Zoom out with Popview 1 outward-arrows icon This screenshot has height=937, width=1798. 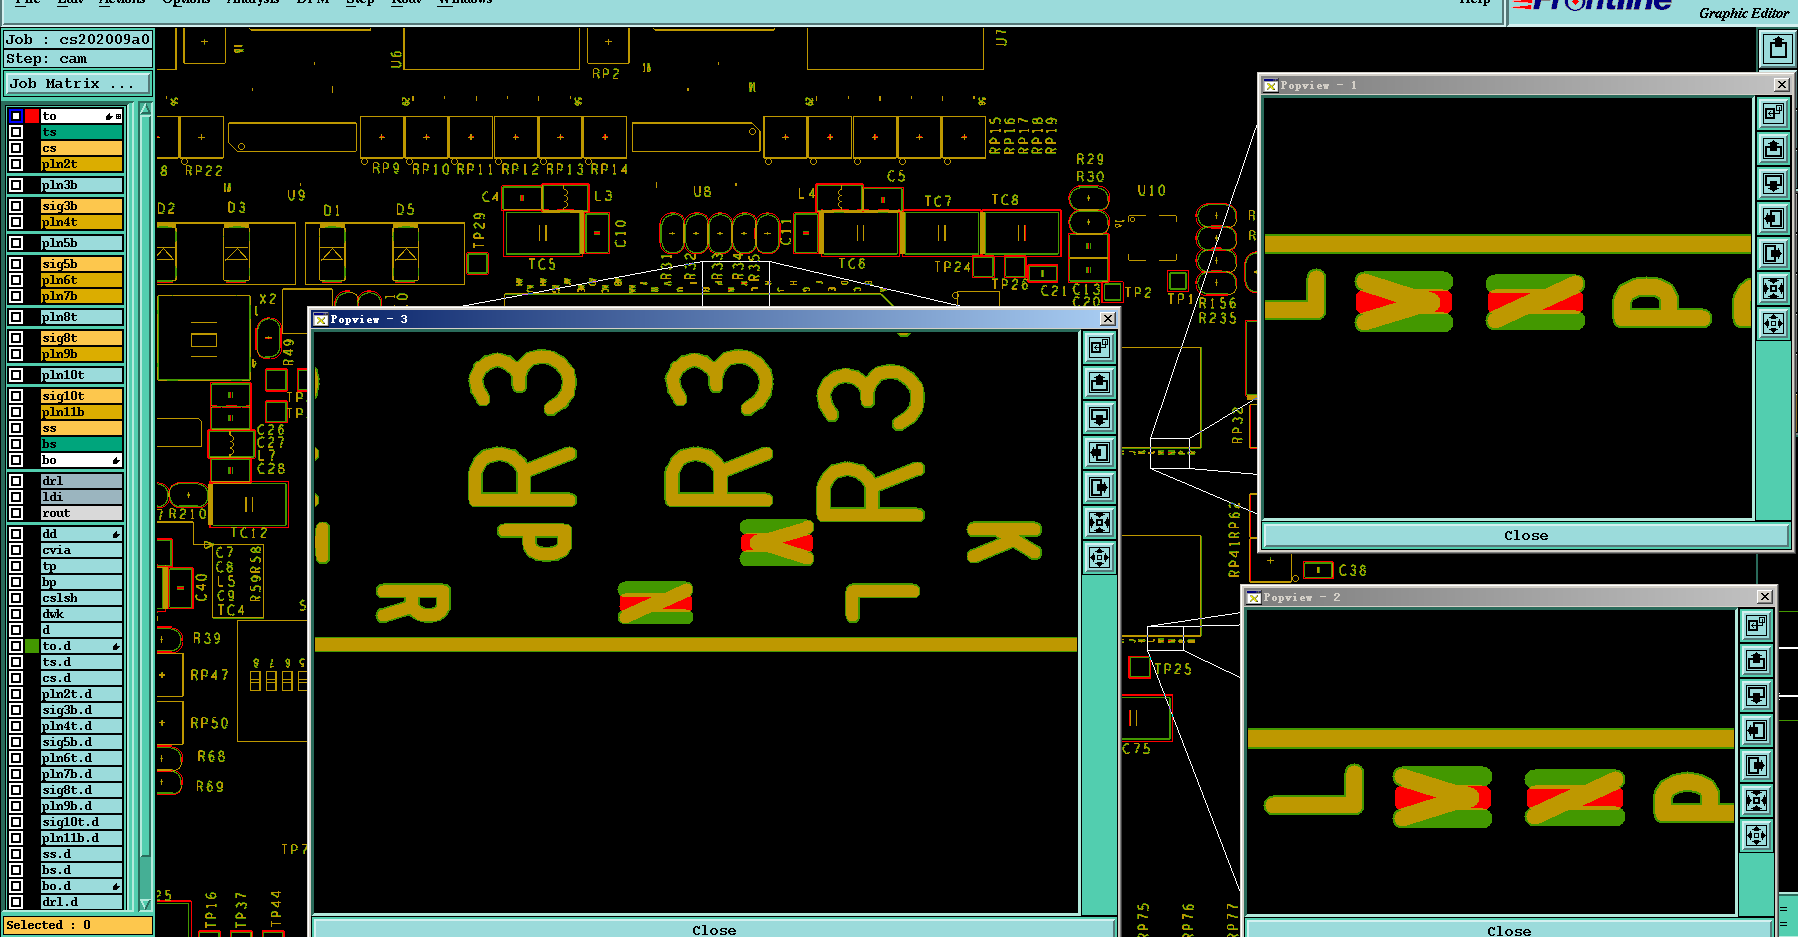click(1773, 323)
